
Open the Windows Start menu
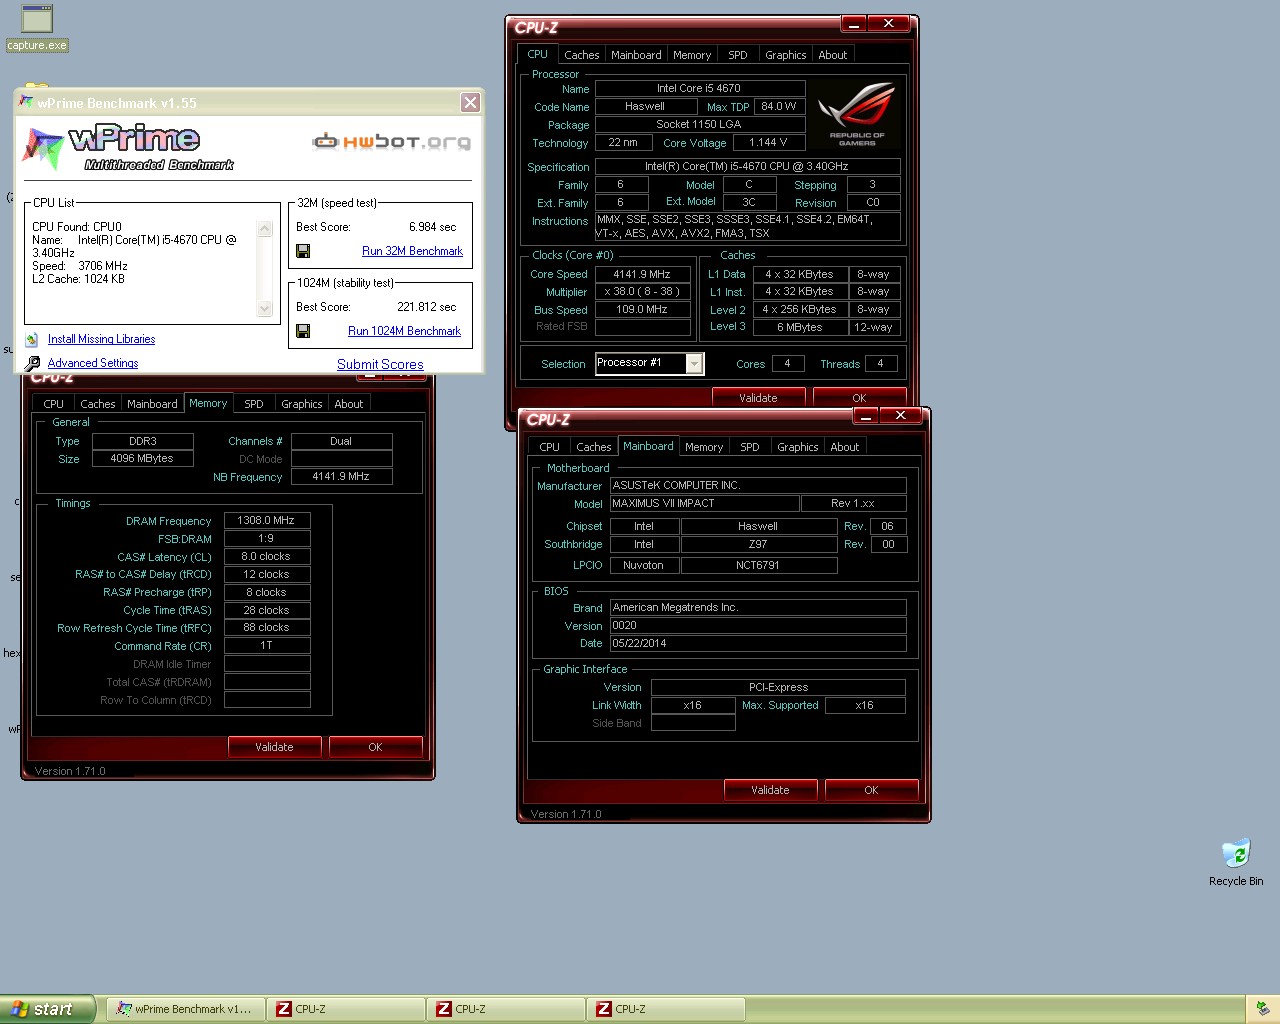click(x=47, y=1009)
